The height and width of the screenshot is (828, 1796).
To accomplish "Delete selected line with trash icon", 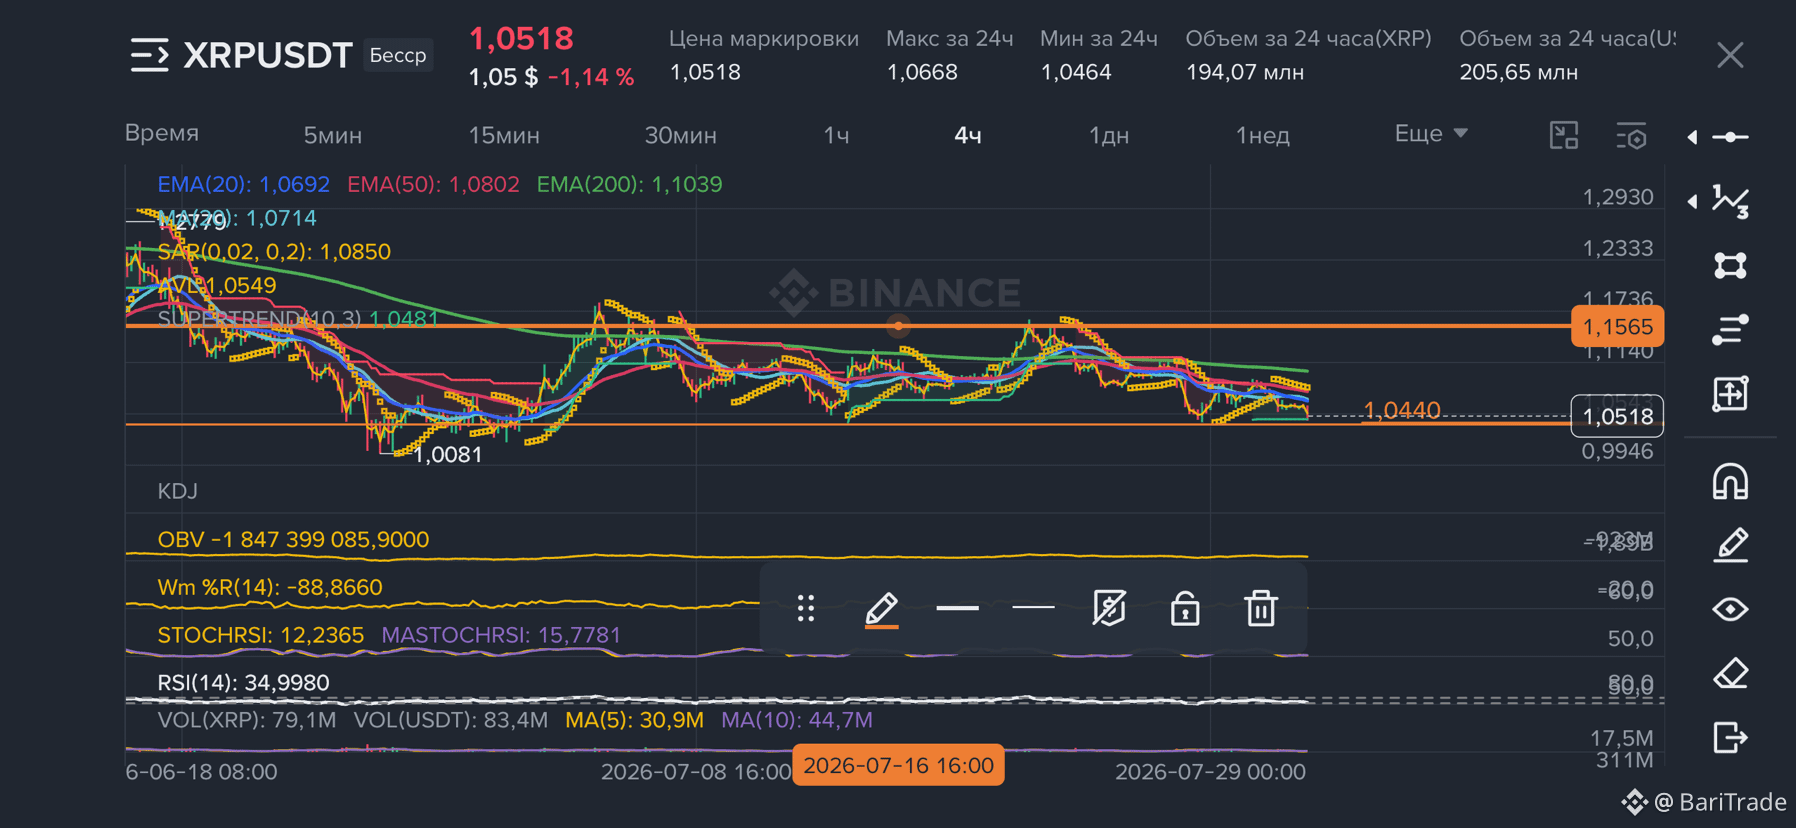I will [x=1260, y=607].
